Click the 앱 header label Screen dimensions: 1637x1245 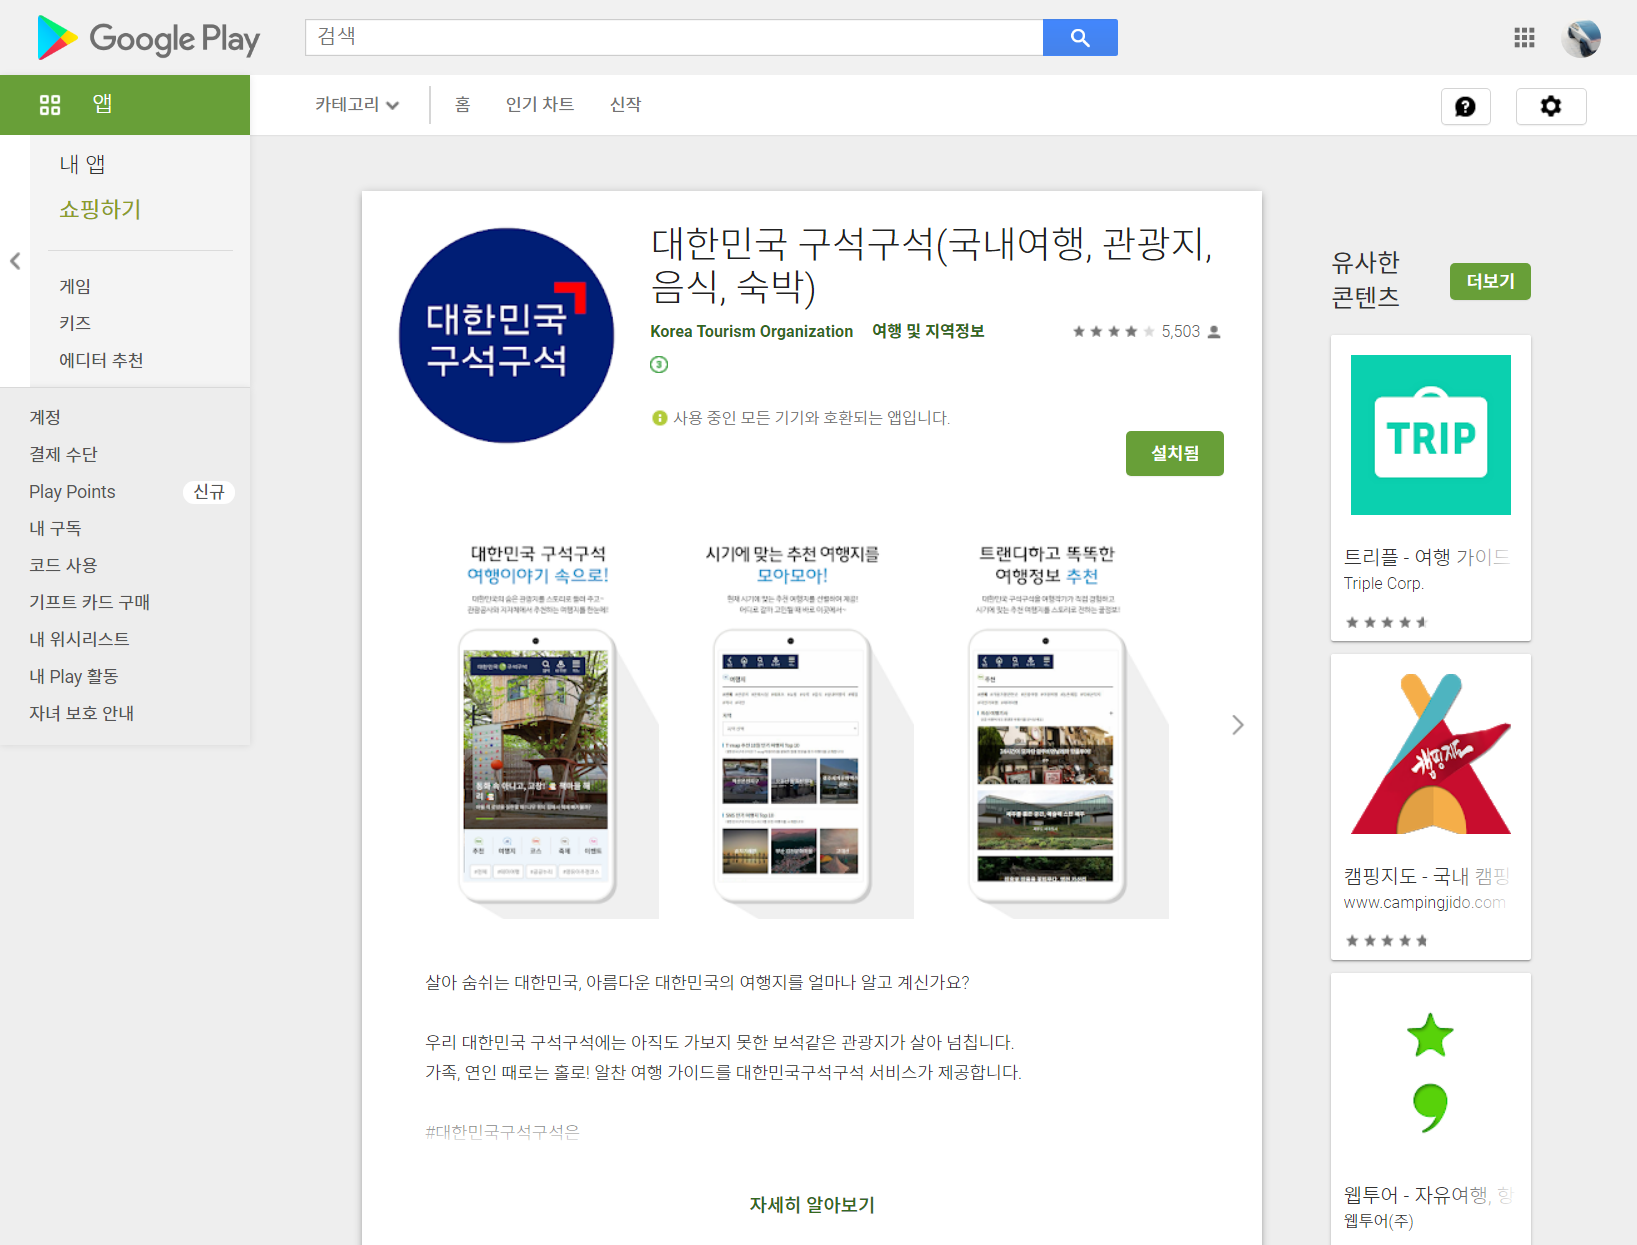pos(102,104)
